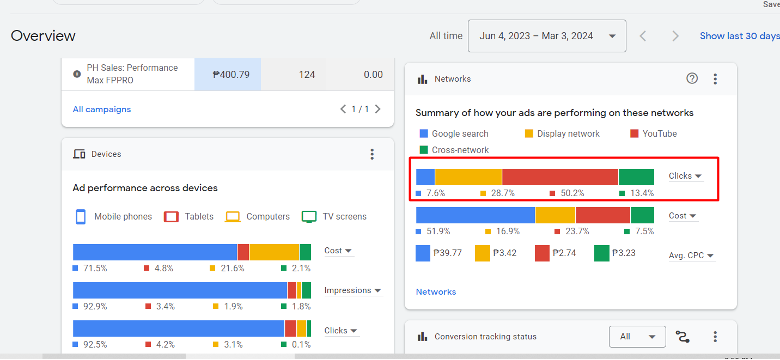Viewport: 780px width, 360px height.
Task: Click the Show last 30 days link
Action: 740,36
